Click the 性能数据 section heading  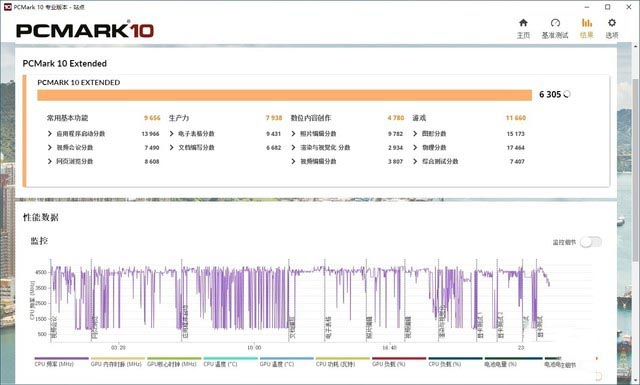click(x=40, y=217)
